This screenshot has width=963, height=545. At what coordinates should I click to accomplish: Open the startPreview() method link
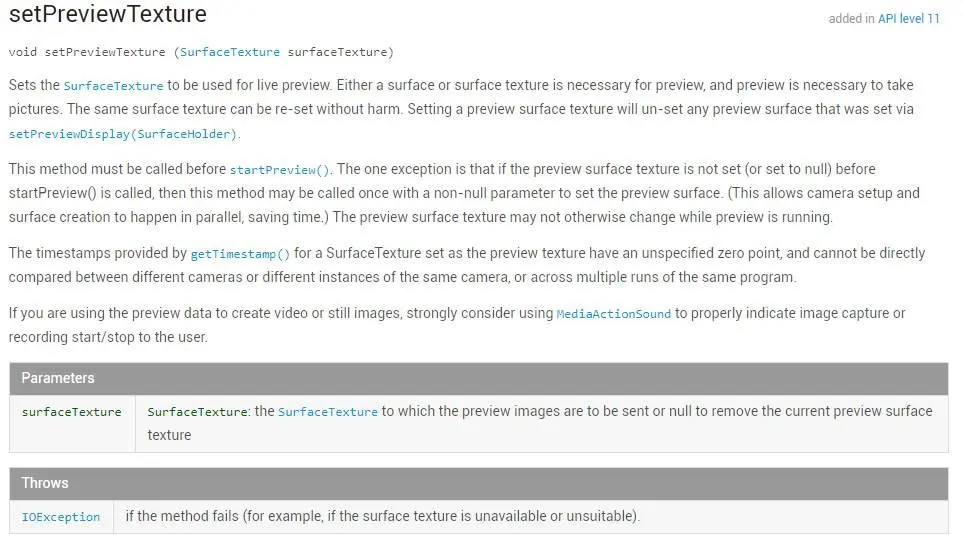coord(279,170)
